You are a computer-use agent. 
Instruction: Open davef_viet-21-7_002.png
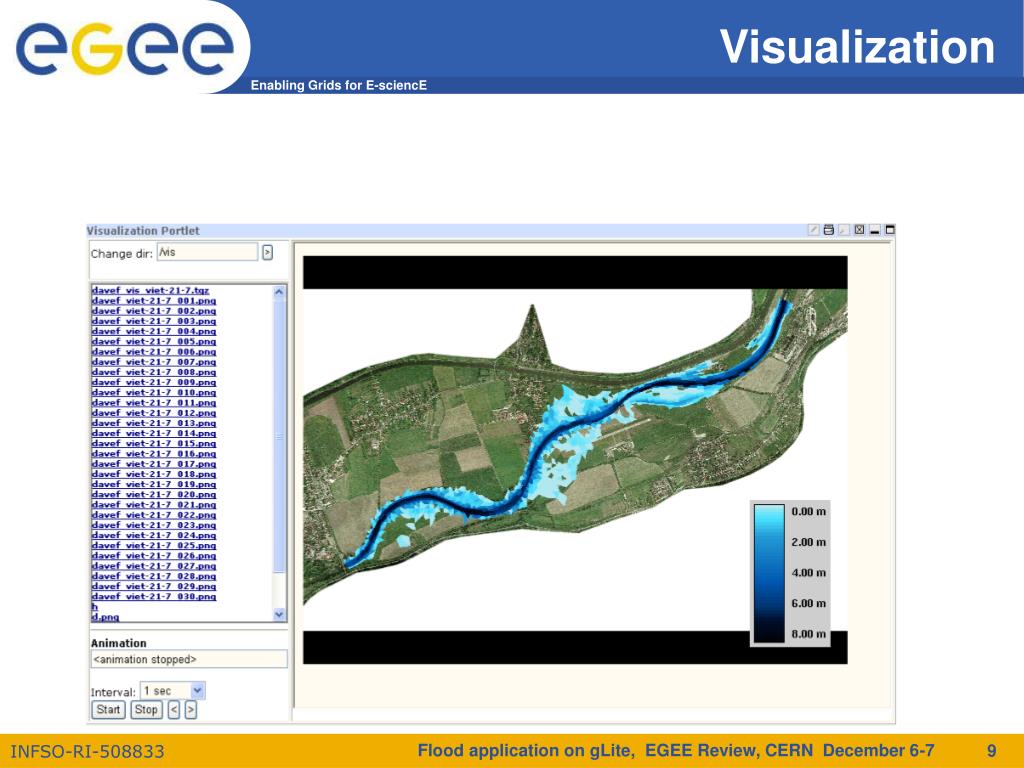coord(153,311)
